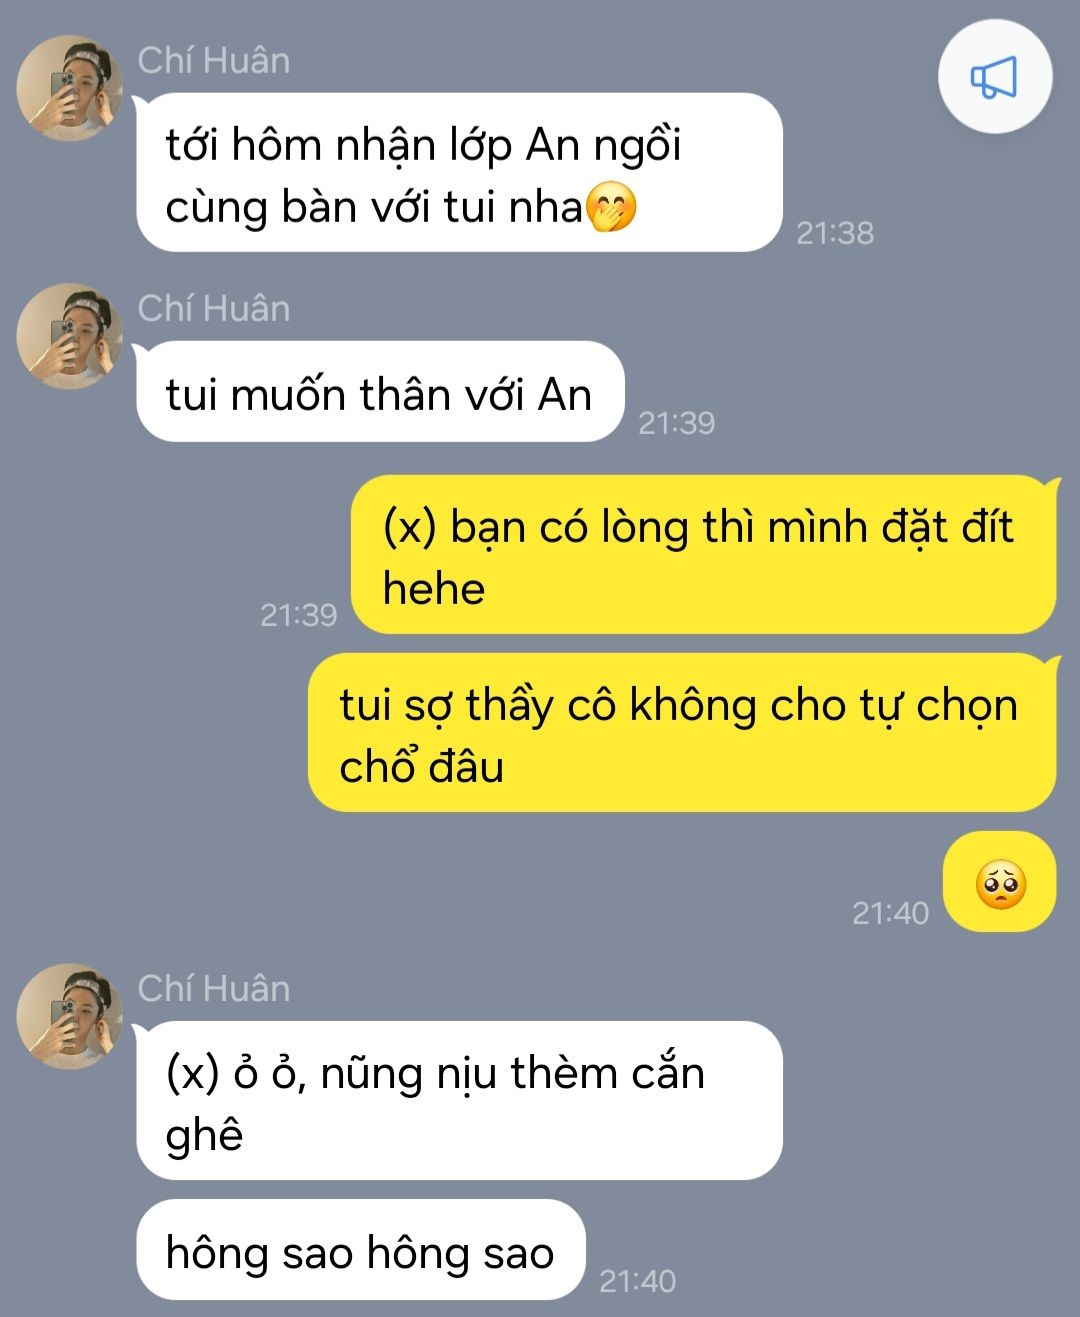Viewport: 1080px width, 1317px height.
Task: Open Chí Huân's avatar on last message group
Action: coord(69,1016)
